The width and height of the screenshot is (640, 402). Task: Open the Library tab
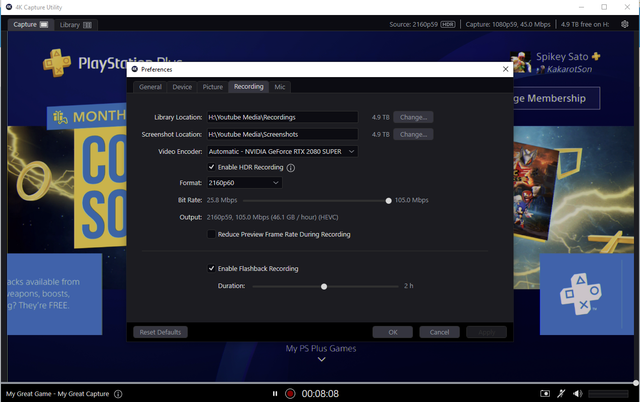[76, 25]
